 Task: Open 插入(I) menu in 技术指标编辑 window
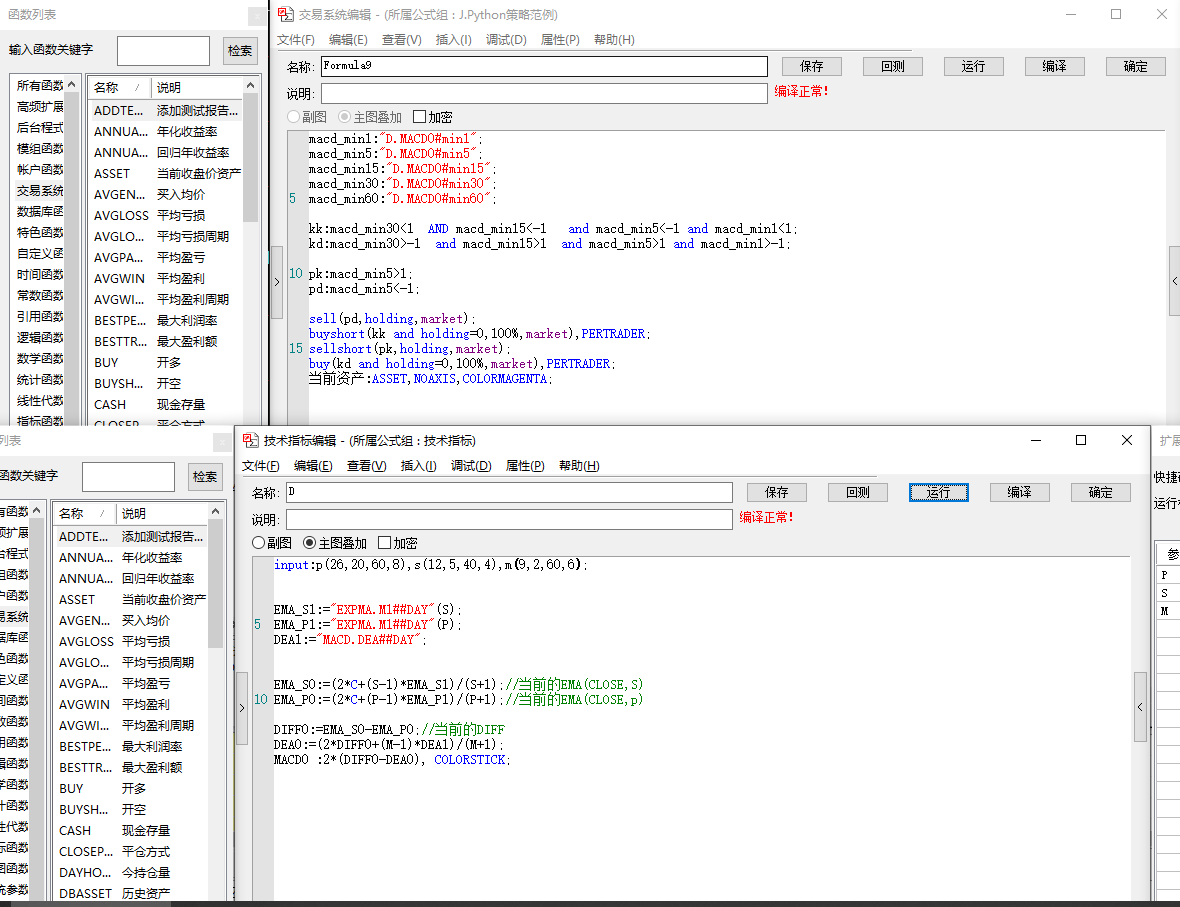(x=418, y=466)
